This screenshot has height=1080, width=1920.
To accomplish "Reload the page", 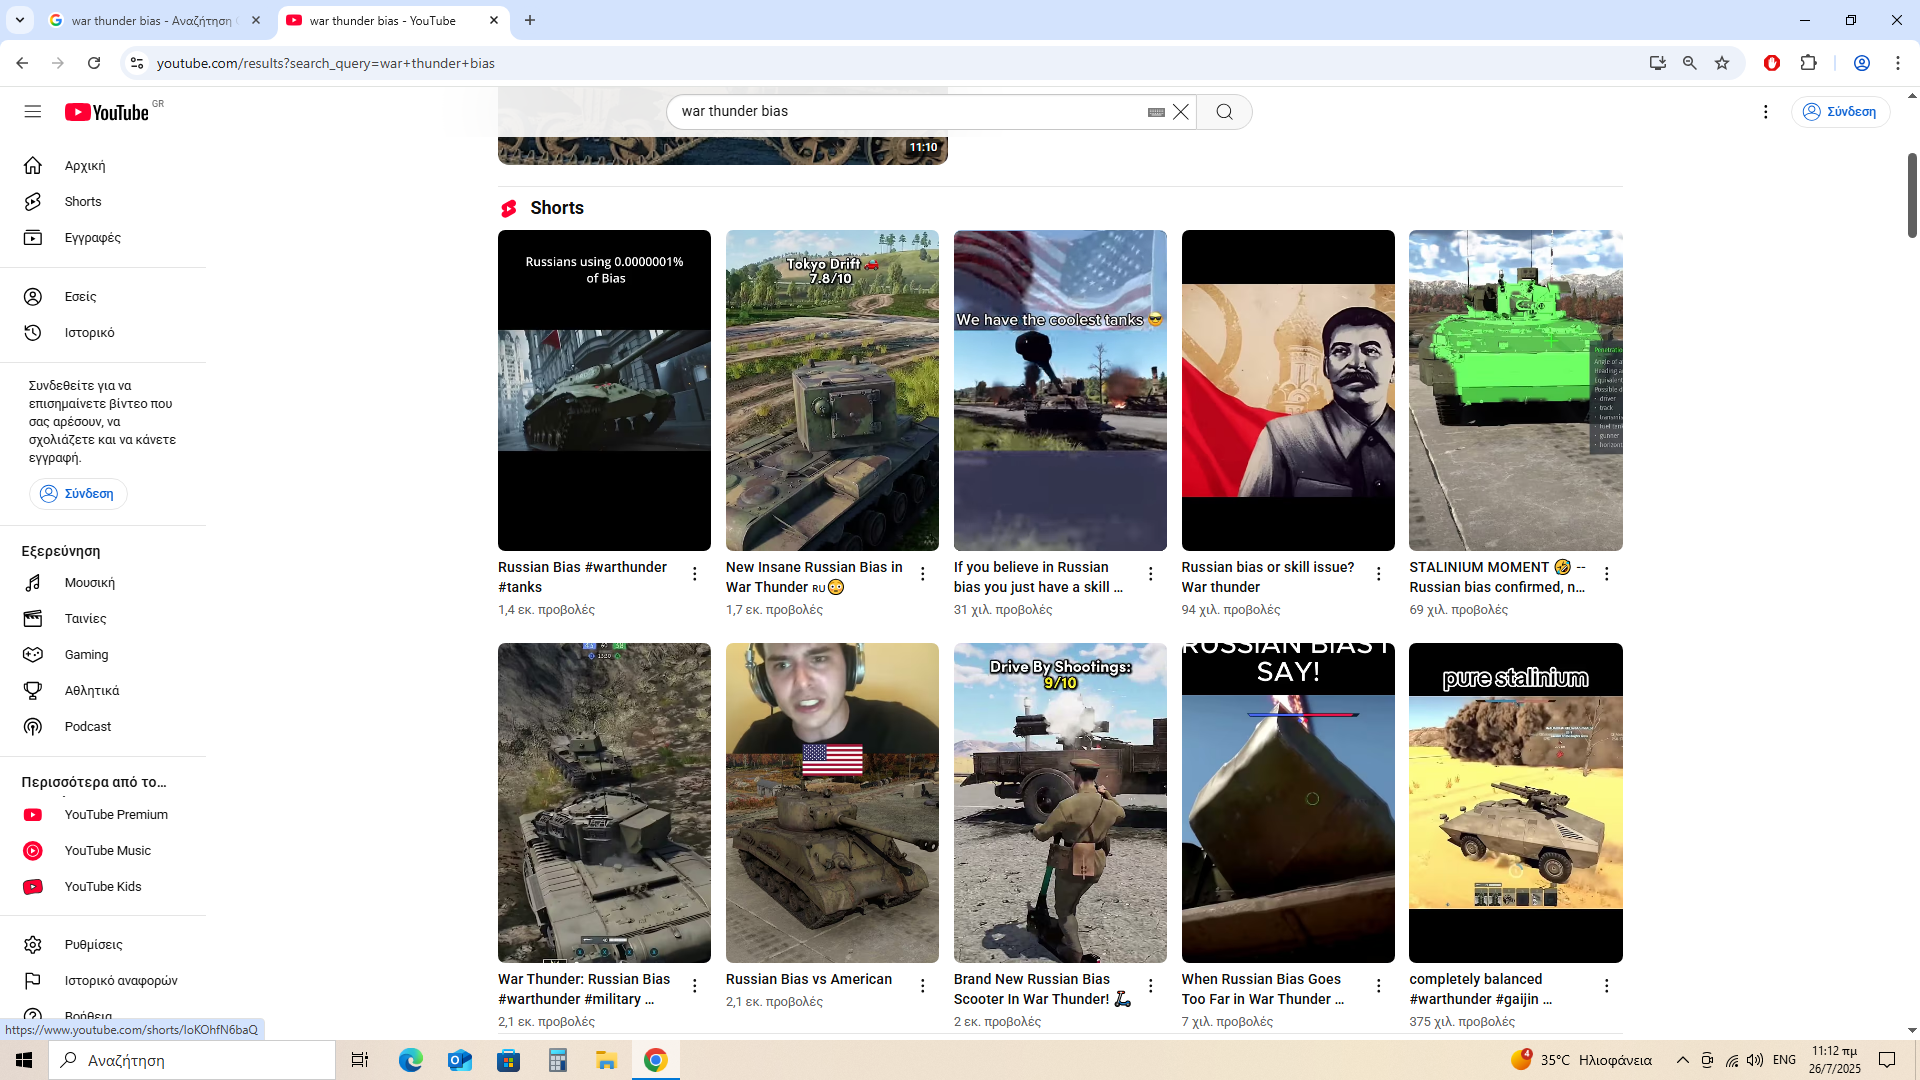I will 94,63.
